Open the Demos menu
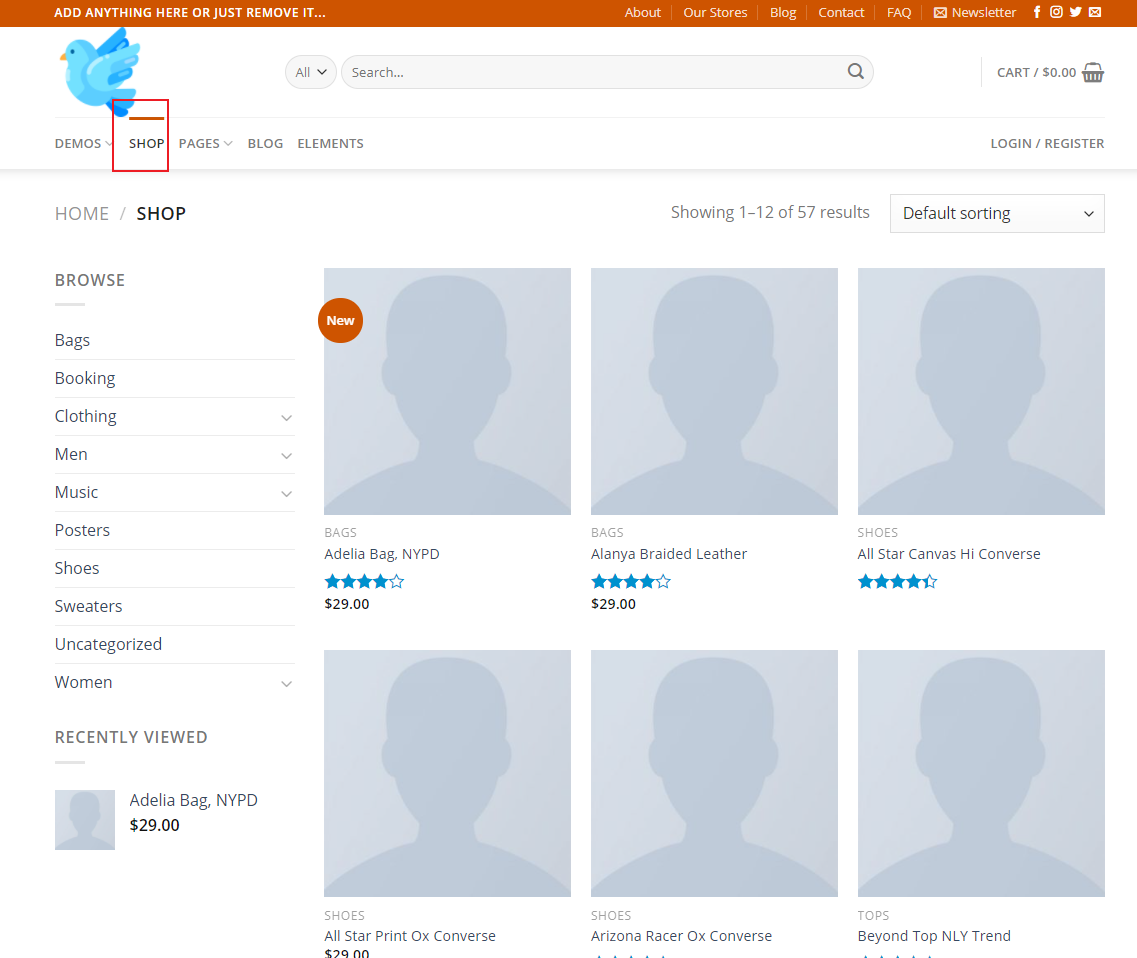 tap(83, 143)
